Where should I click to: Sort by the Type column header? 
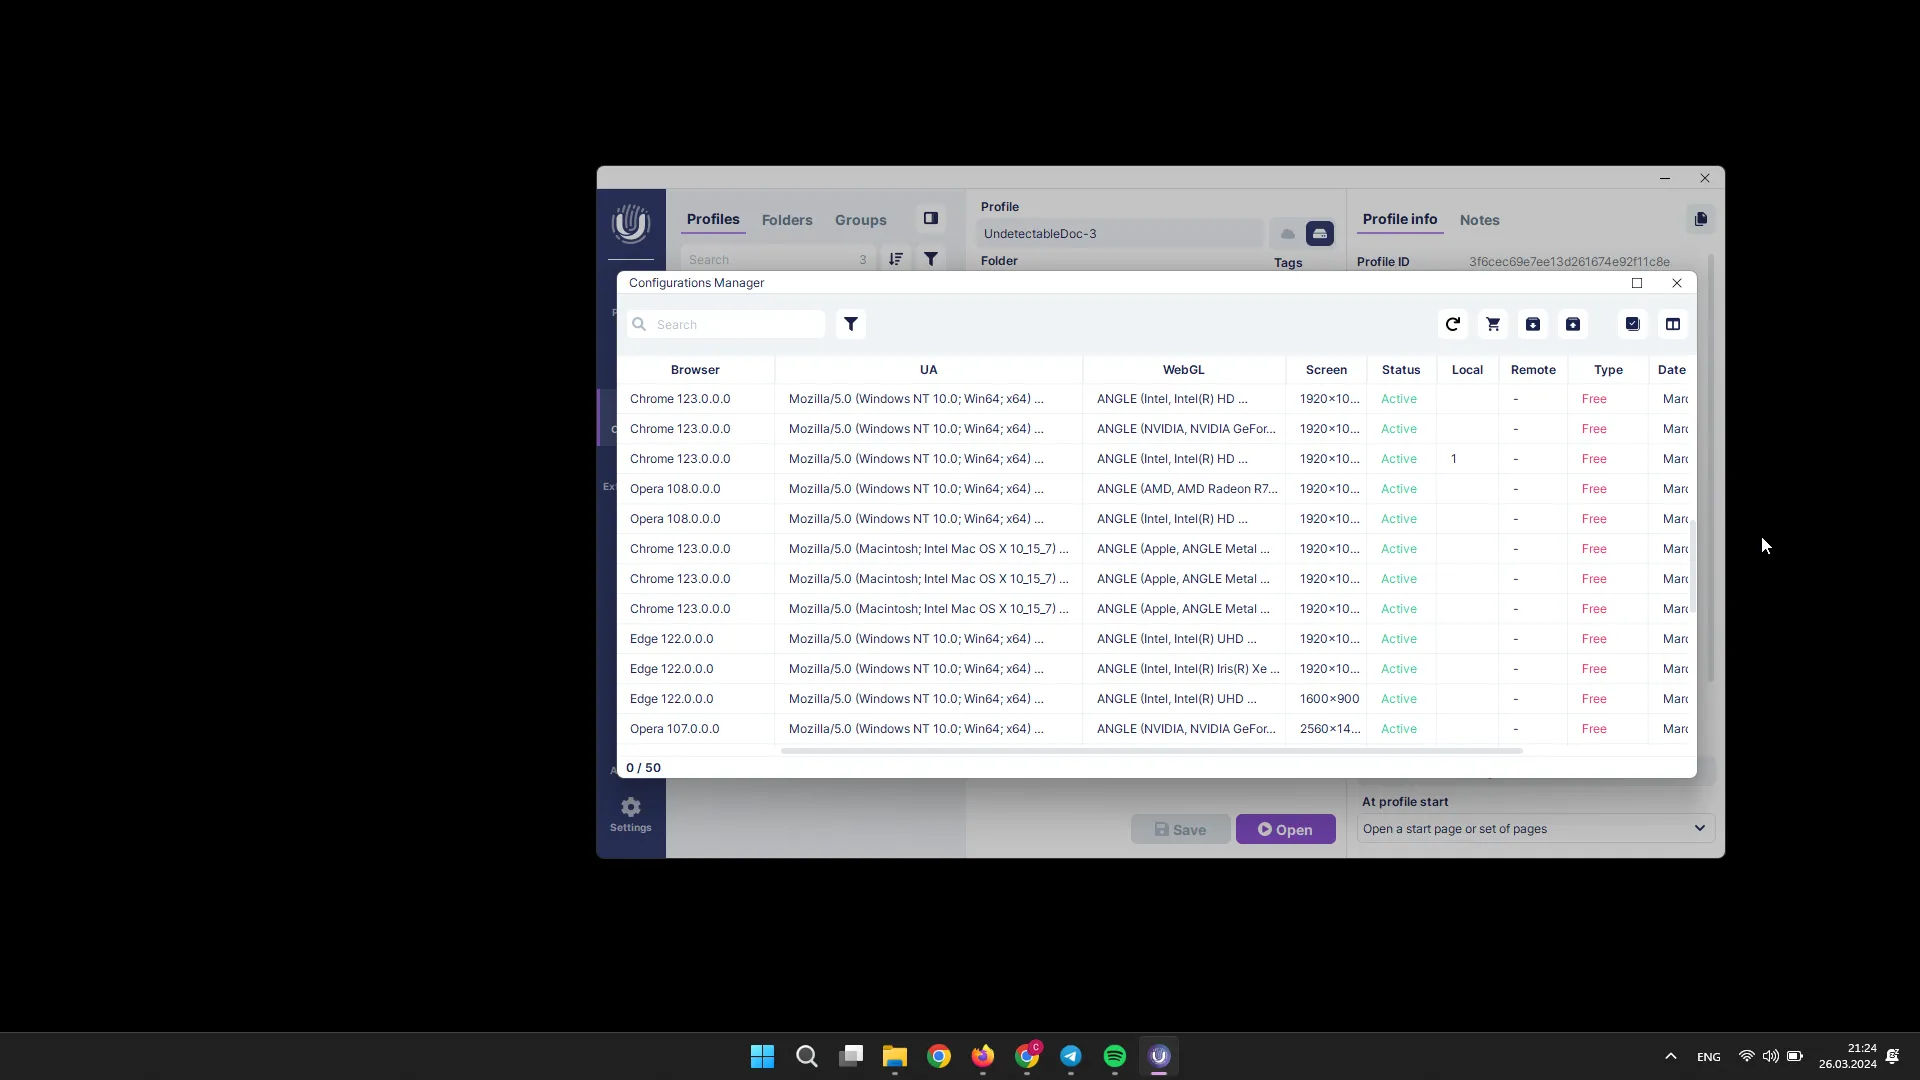pos(1608,370)
